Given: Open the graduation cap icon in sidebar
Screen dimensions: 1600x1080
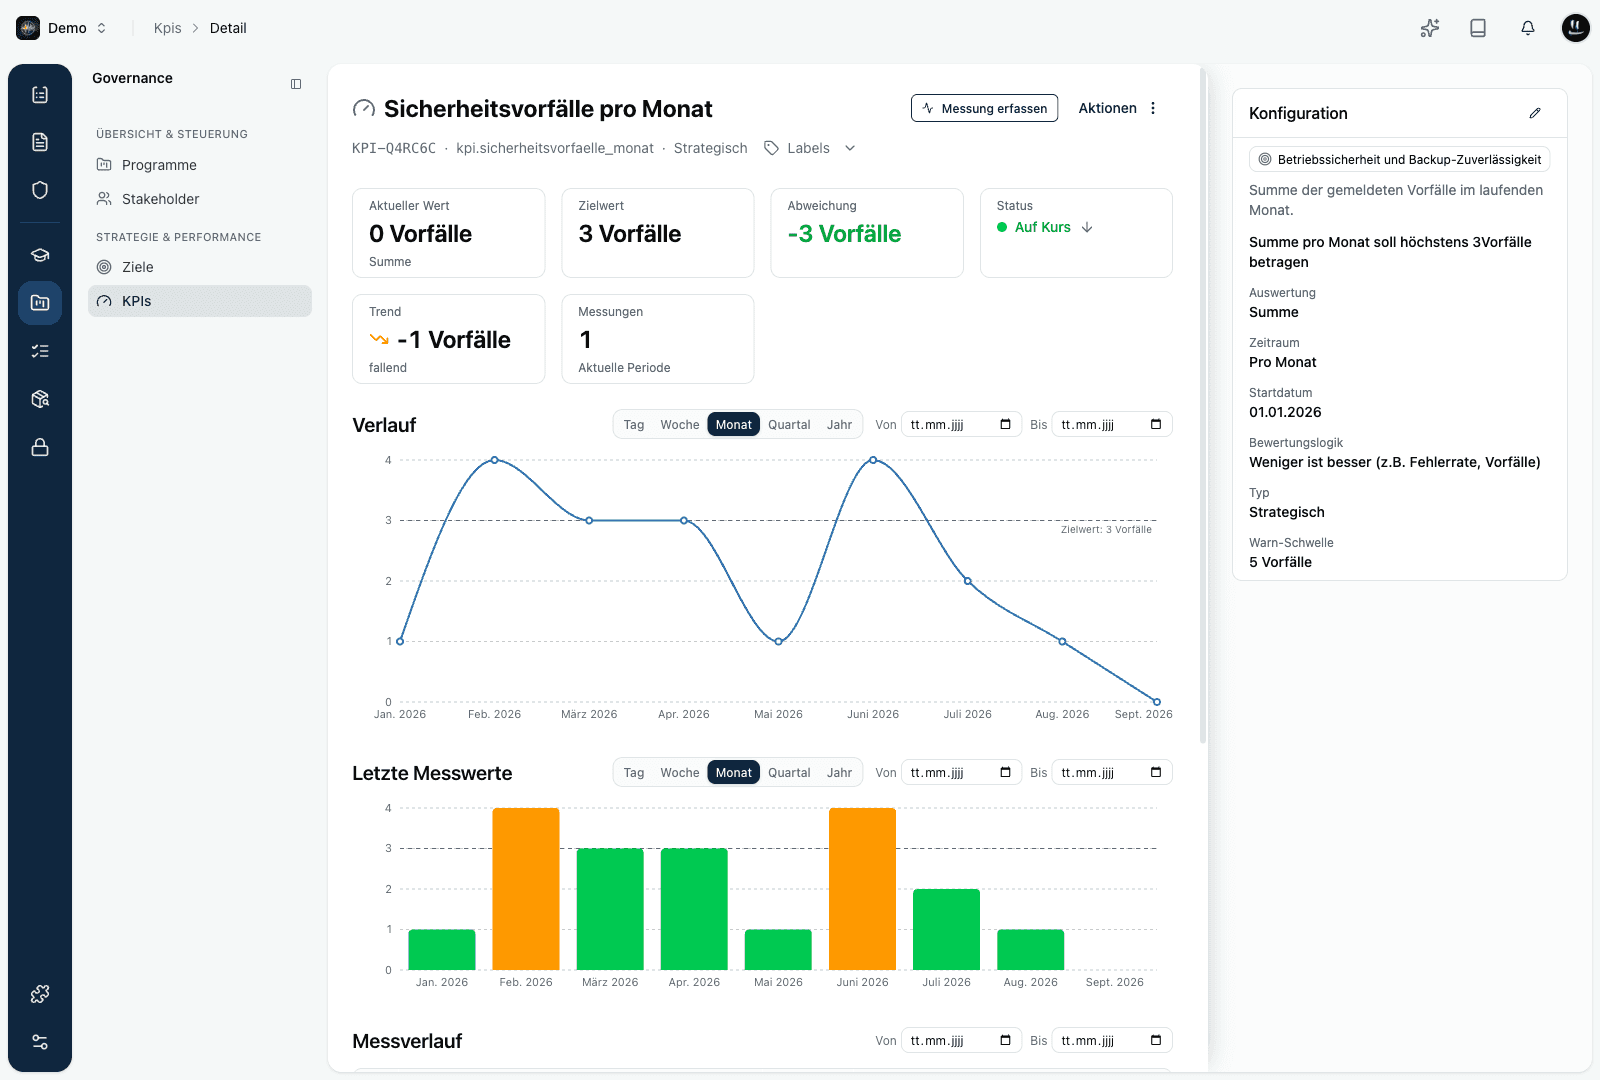Looking at the screenshot, I should coord(40,255).
